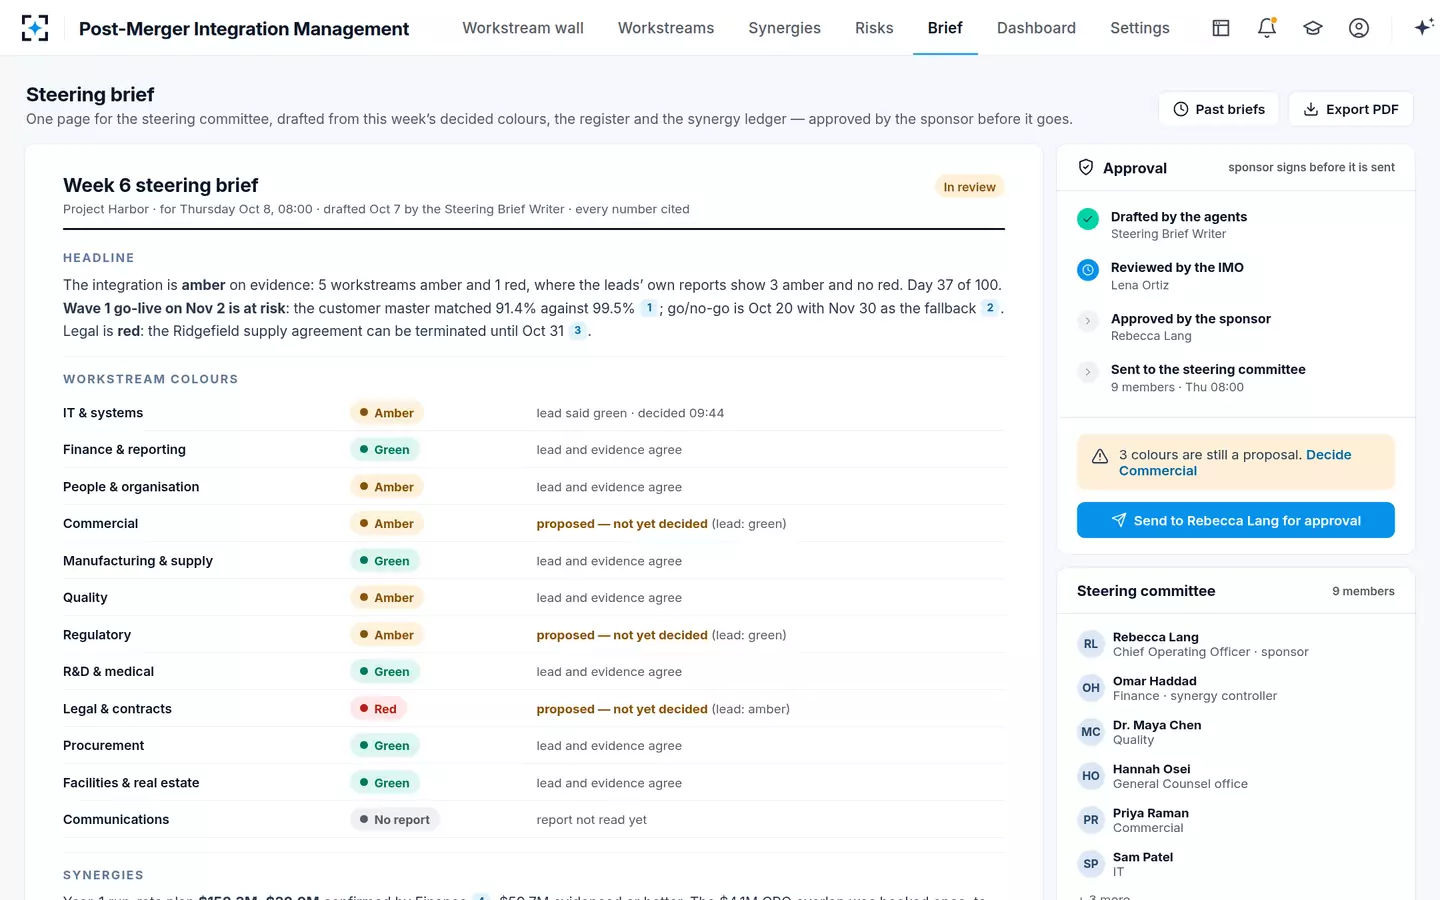Open the user account icon
The width and height of the screenshot is (1440, 900).
[1359, 28]
